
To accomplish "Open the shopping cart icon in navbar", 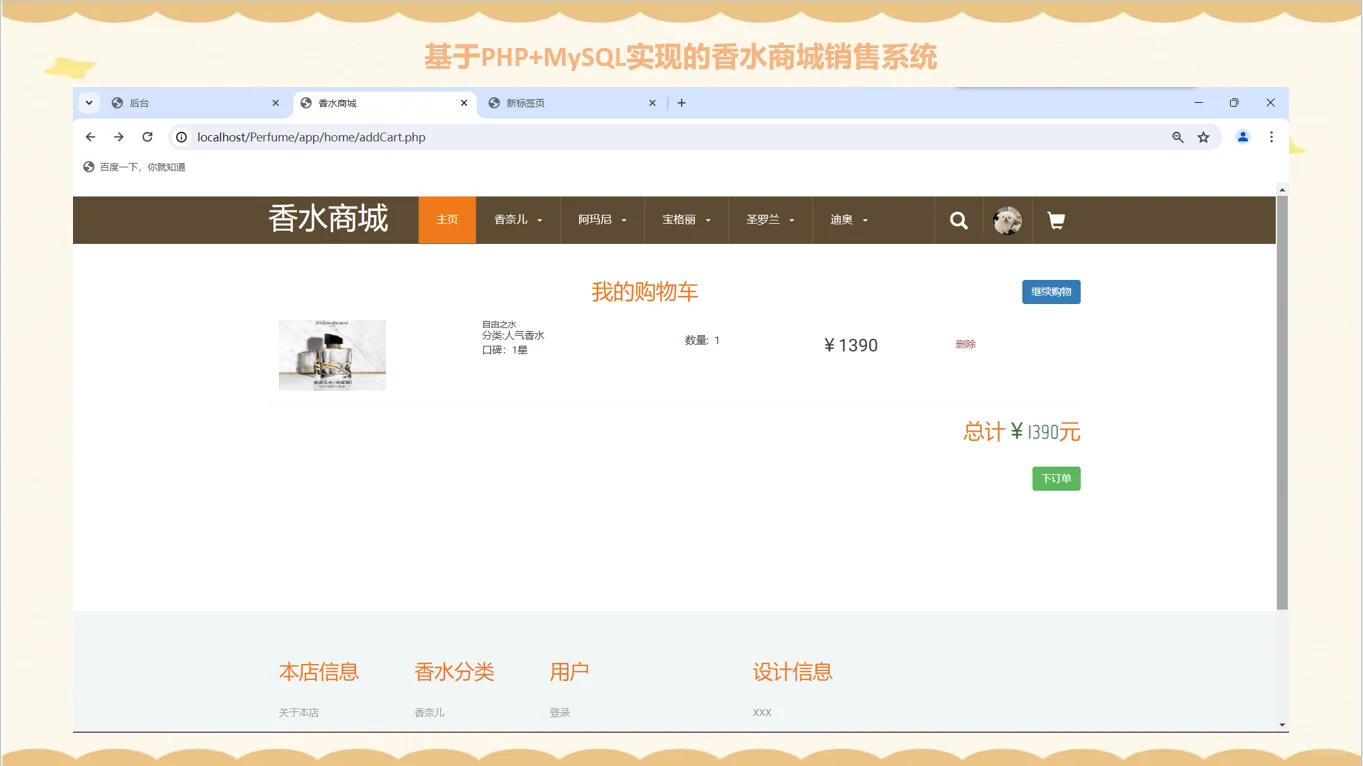I will click(x=1055, y=220).
